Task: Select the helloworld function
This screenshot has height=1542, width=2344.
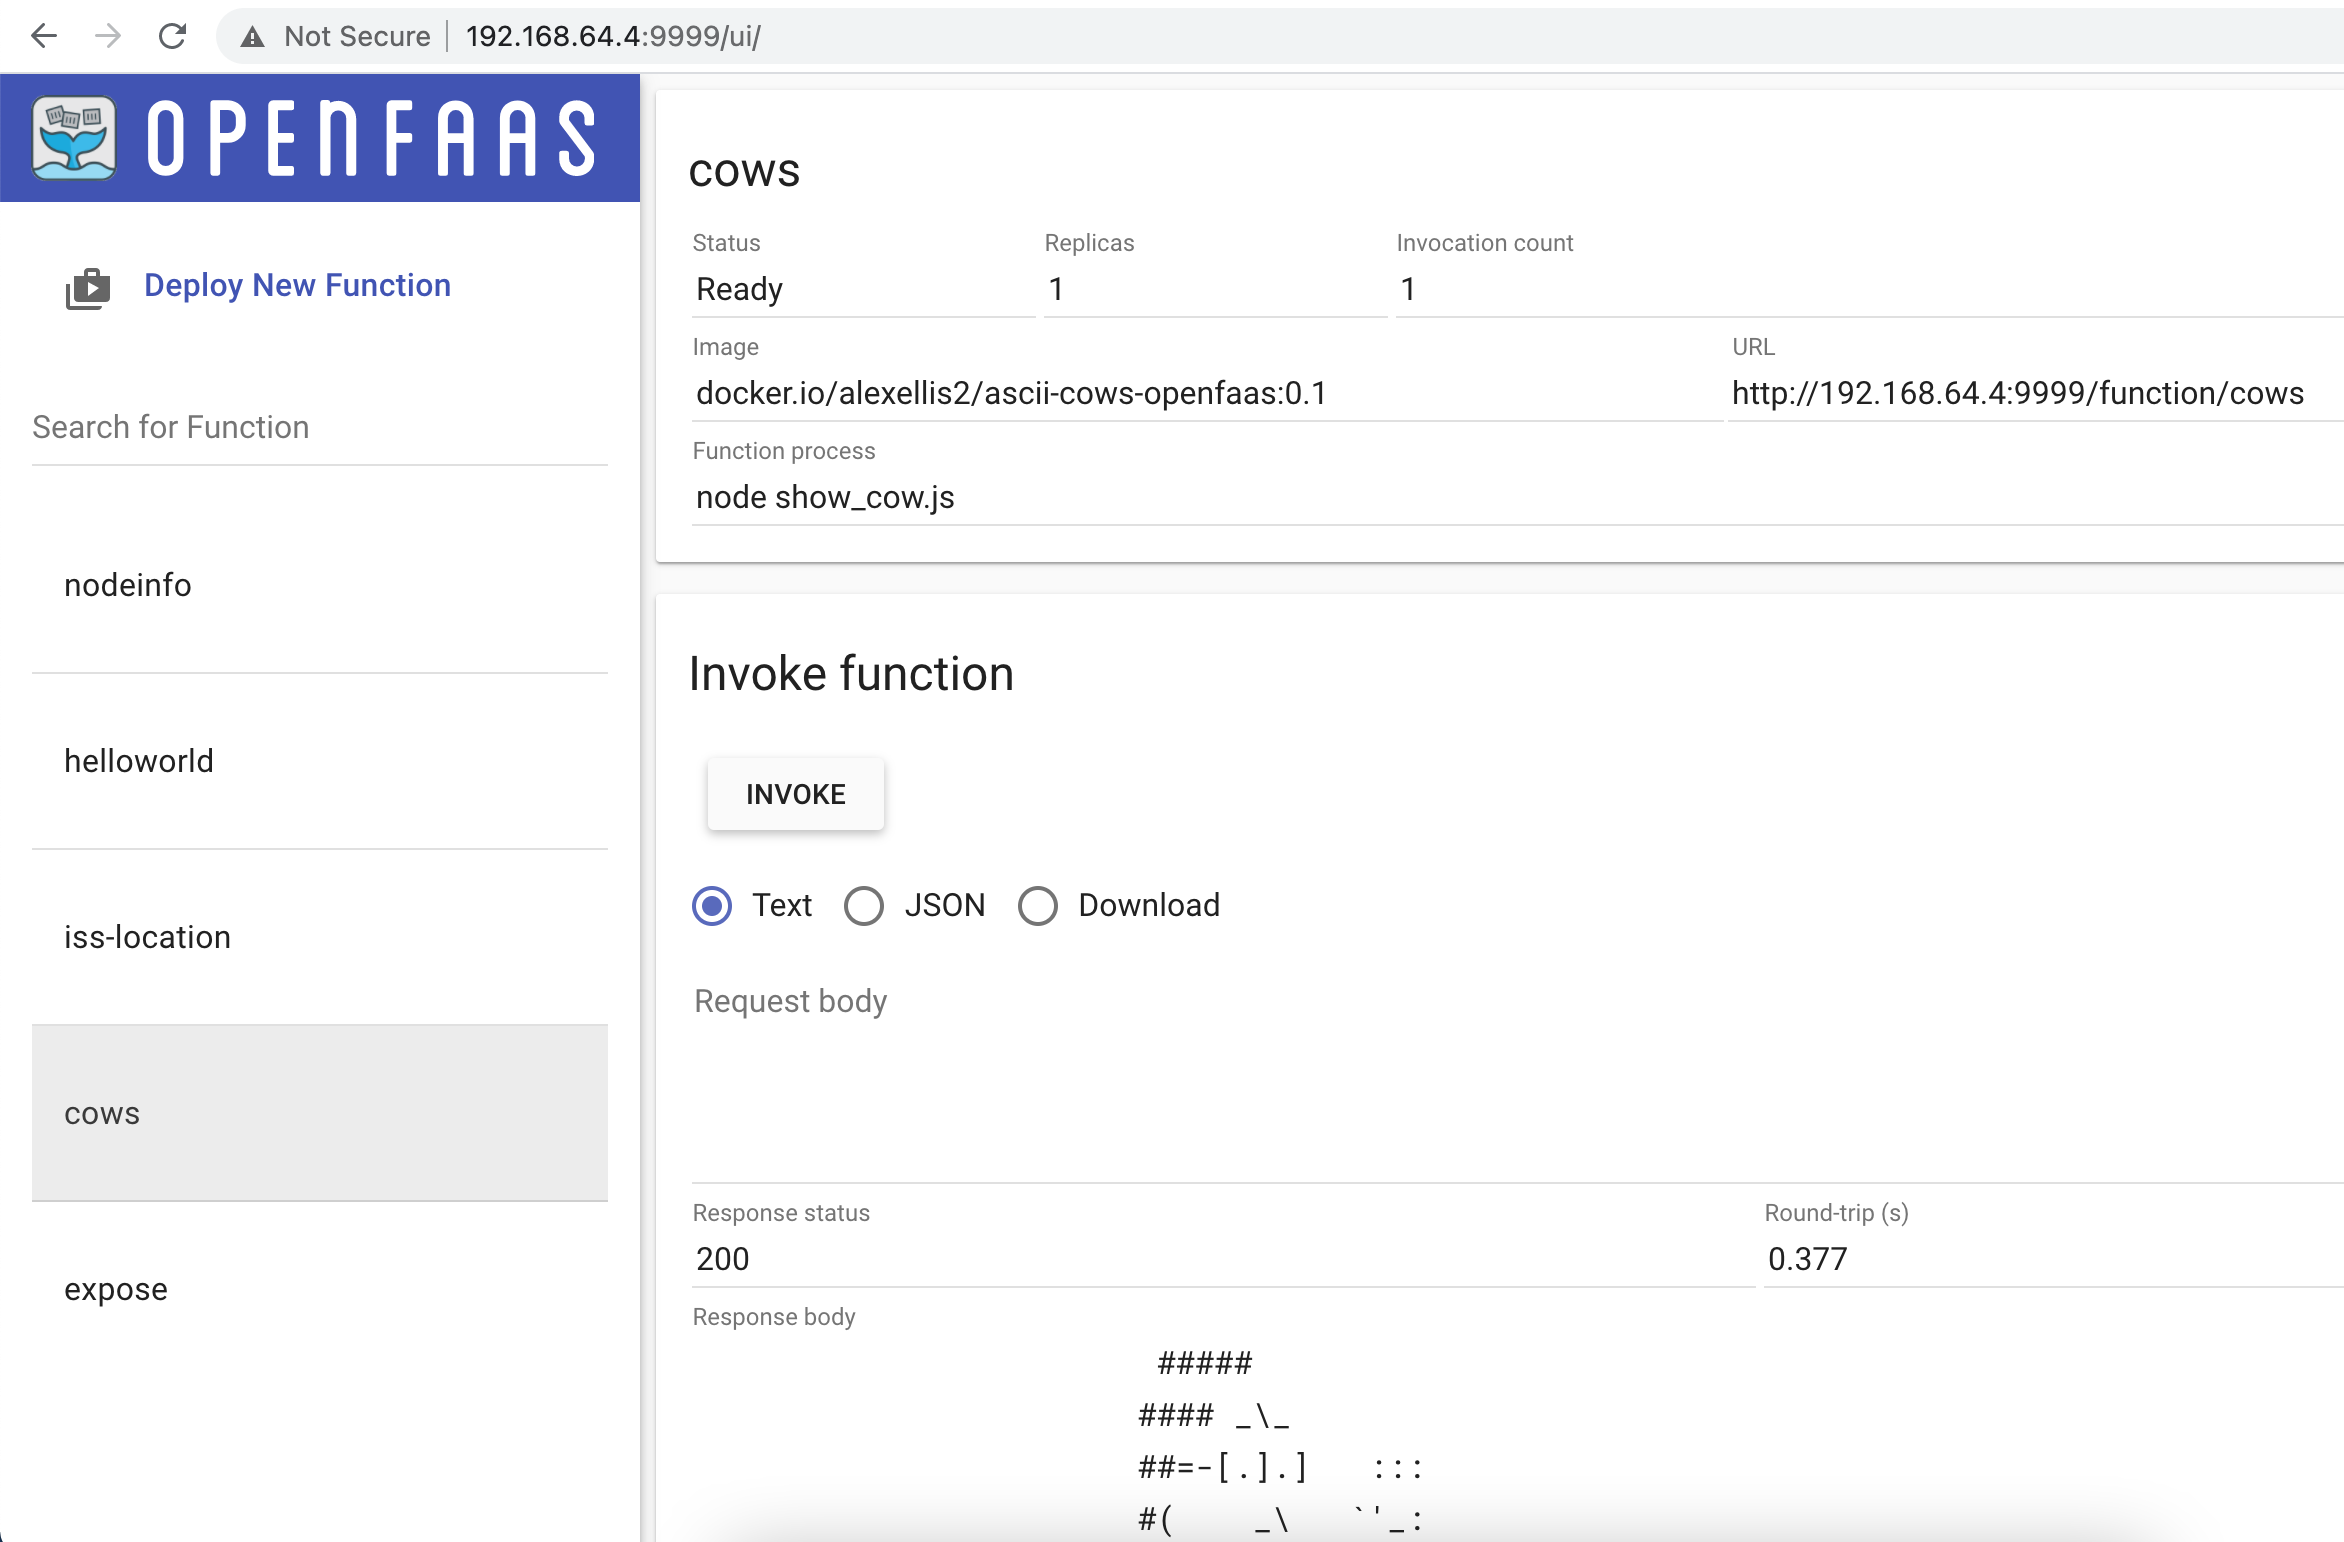Action: pyautogui.click(x=139, y=761)
